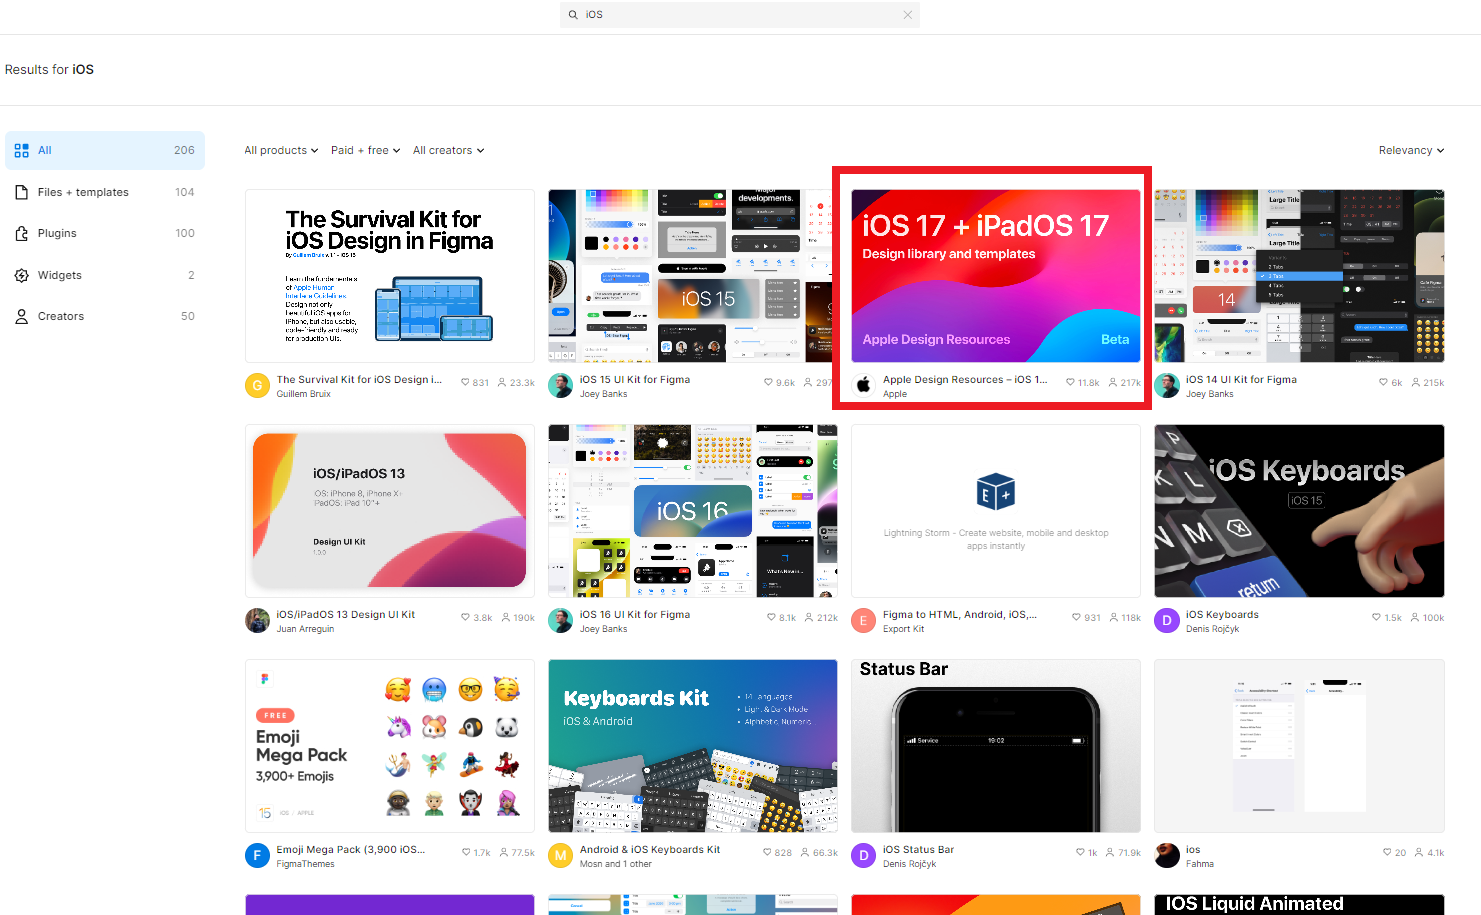Expand the Paid + free dropdown

click(x=366, y=150)
